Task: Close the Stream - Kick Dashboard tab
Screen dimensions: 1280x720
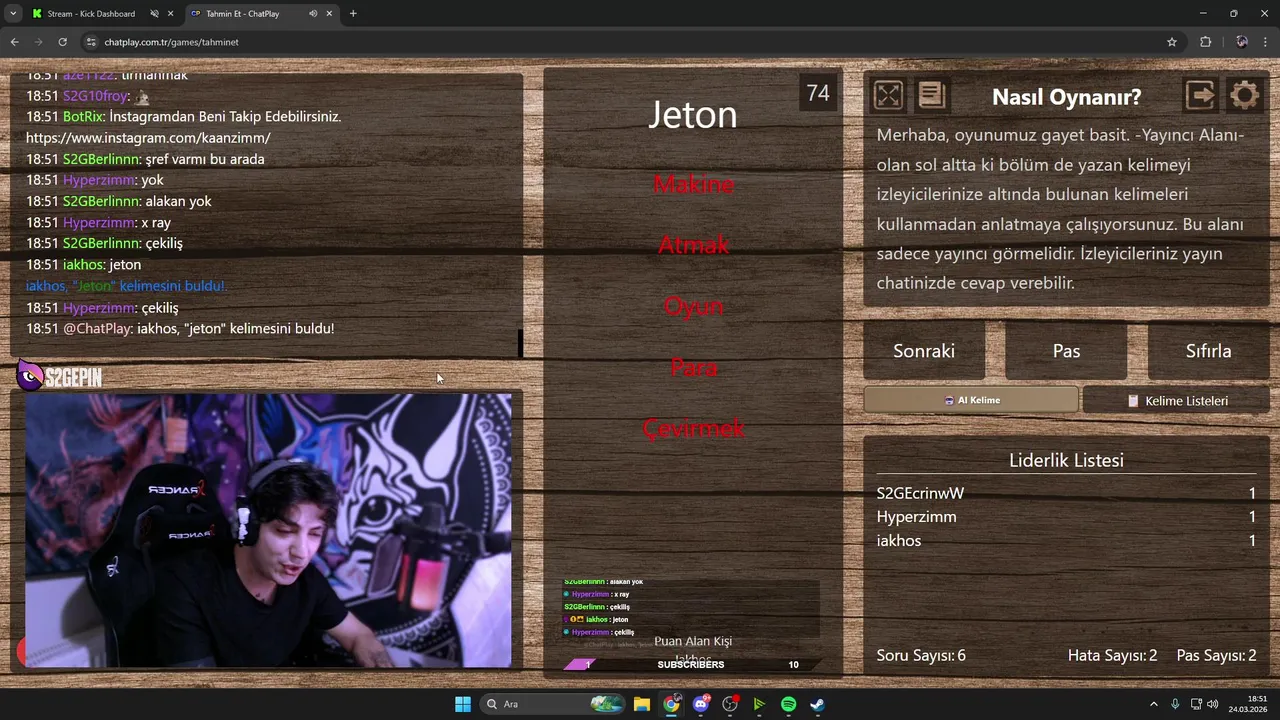Action: point(171,14)
